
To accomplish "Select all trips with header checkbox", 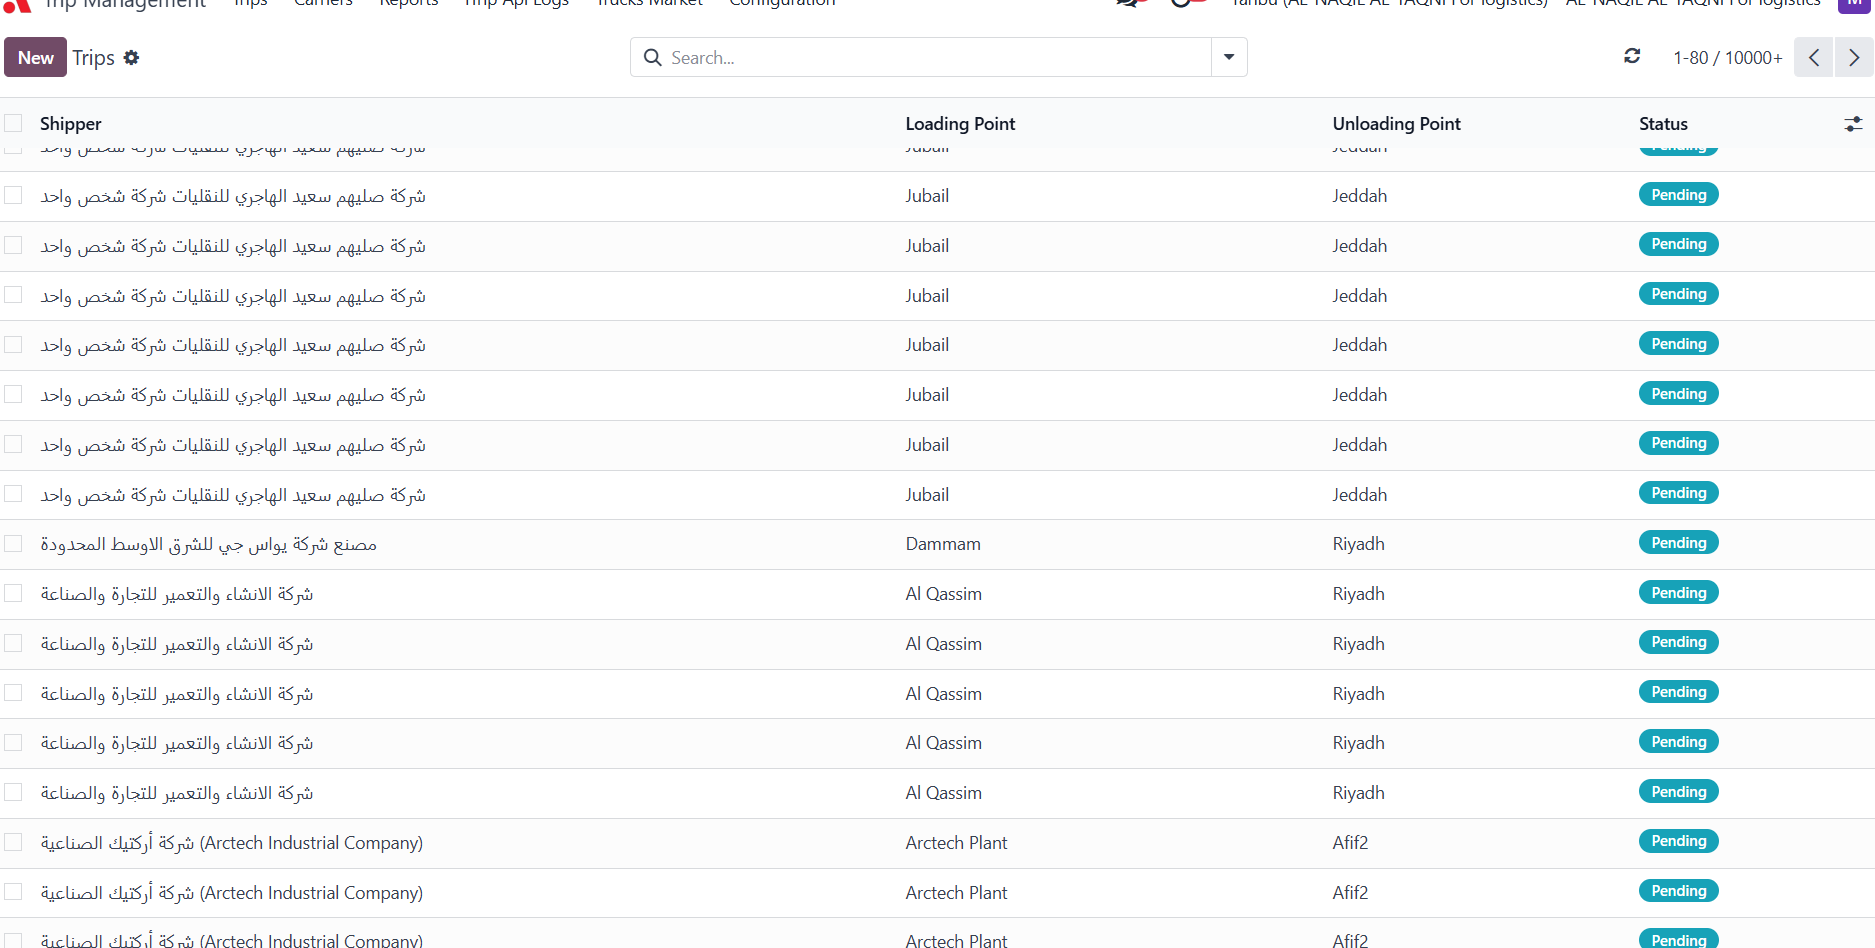I will click(x=13, y=123).
